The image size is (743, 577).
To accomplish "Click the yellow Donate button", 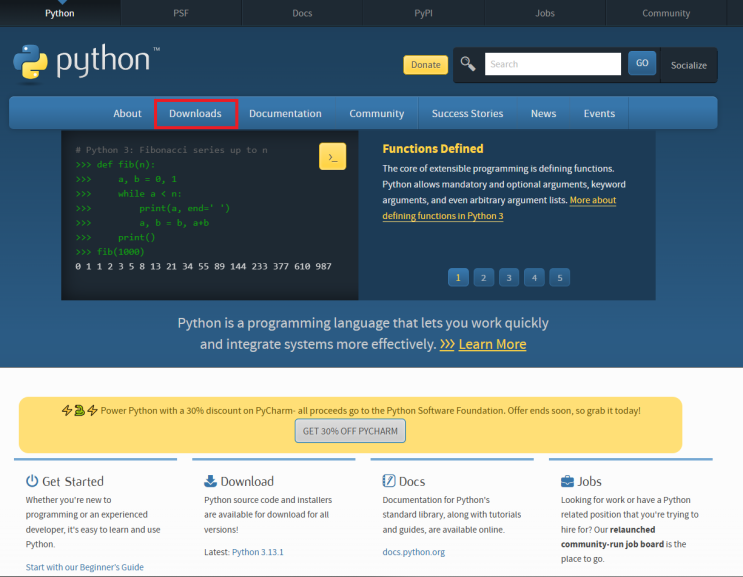I will pyautogui.click(x=426, y=65).
